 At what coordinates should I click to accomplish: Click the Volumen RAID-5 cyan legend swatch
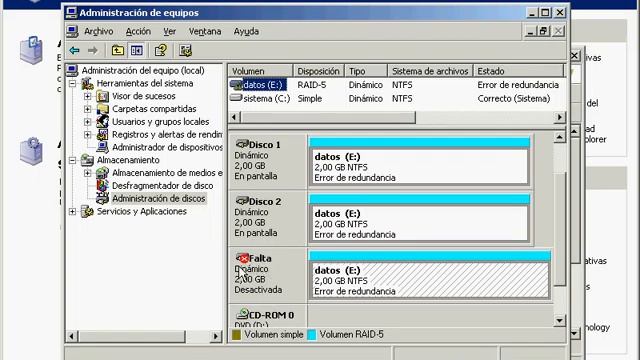pyautogui.click(x=311, y=335)
